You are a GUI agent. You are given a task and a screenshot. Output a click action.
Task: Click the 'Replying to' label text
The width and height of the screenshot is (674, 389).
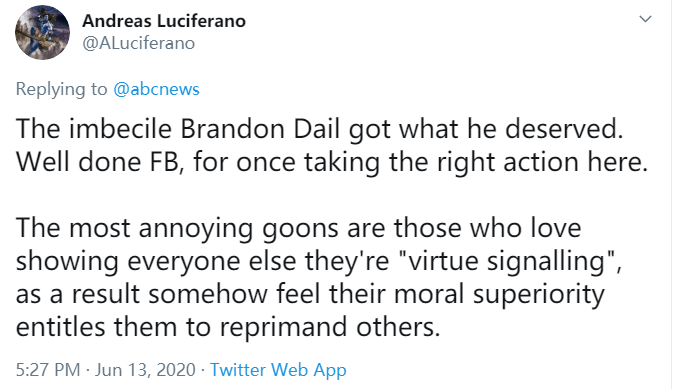[61, 89]
